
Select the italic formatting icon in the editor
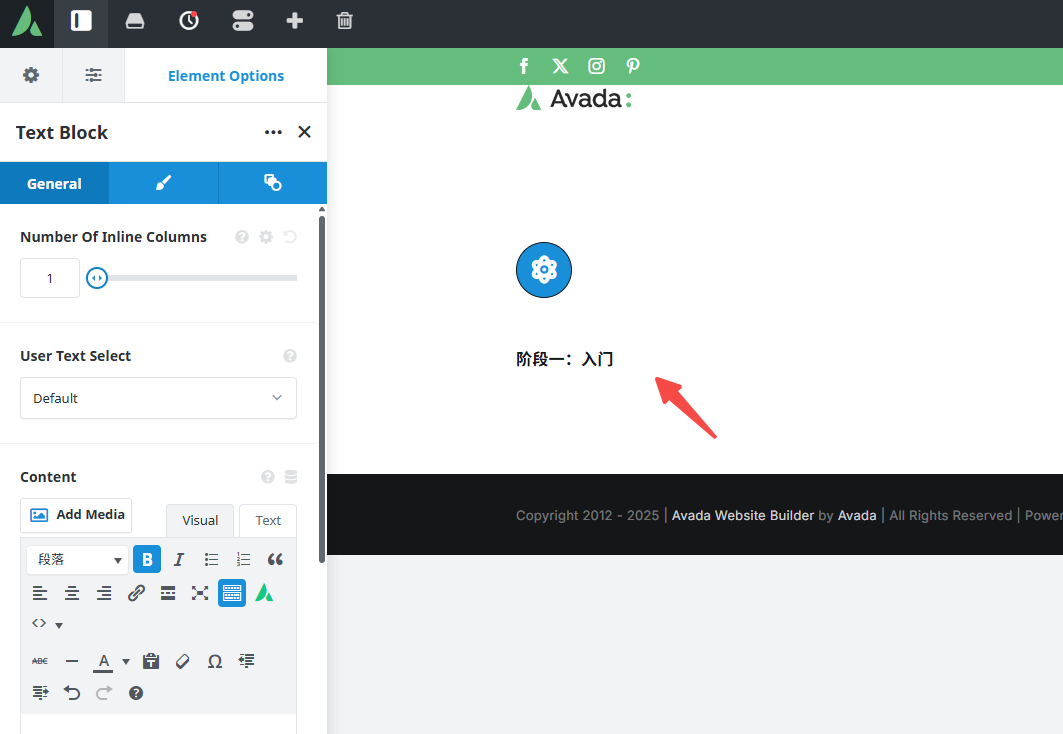pos(179,559)
